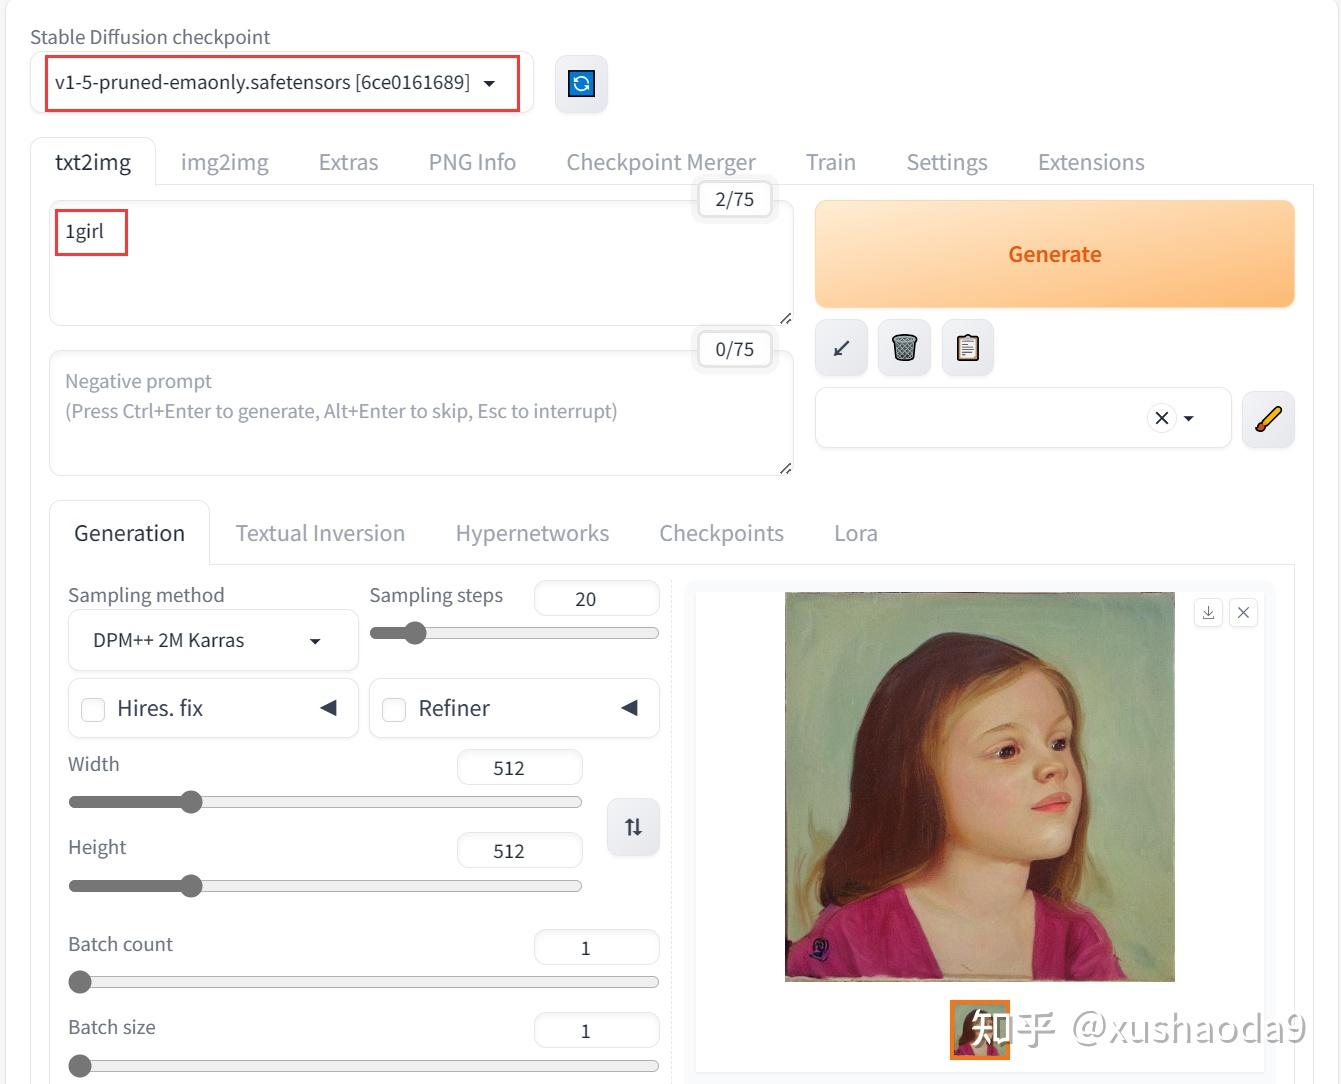Clear prompt with trash can icon
This screenshot has height=1084, width=1341.
pyautogui.click(x=904, y=348)
